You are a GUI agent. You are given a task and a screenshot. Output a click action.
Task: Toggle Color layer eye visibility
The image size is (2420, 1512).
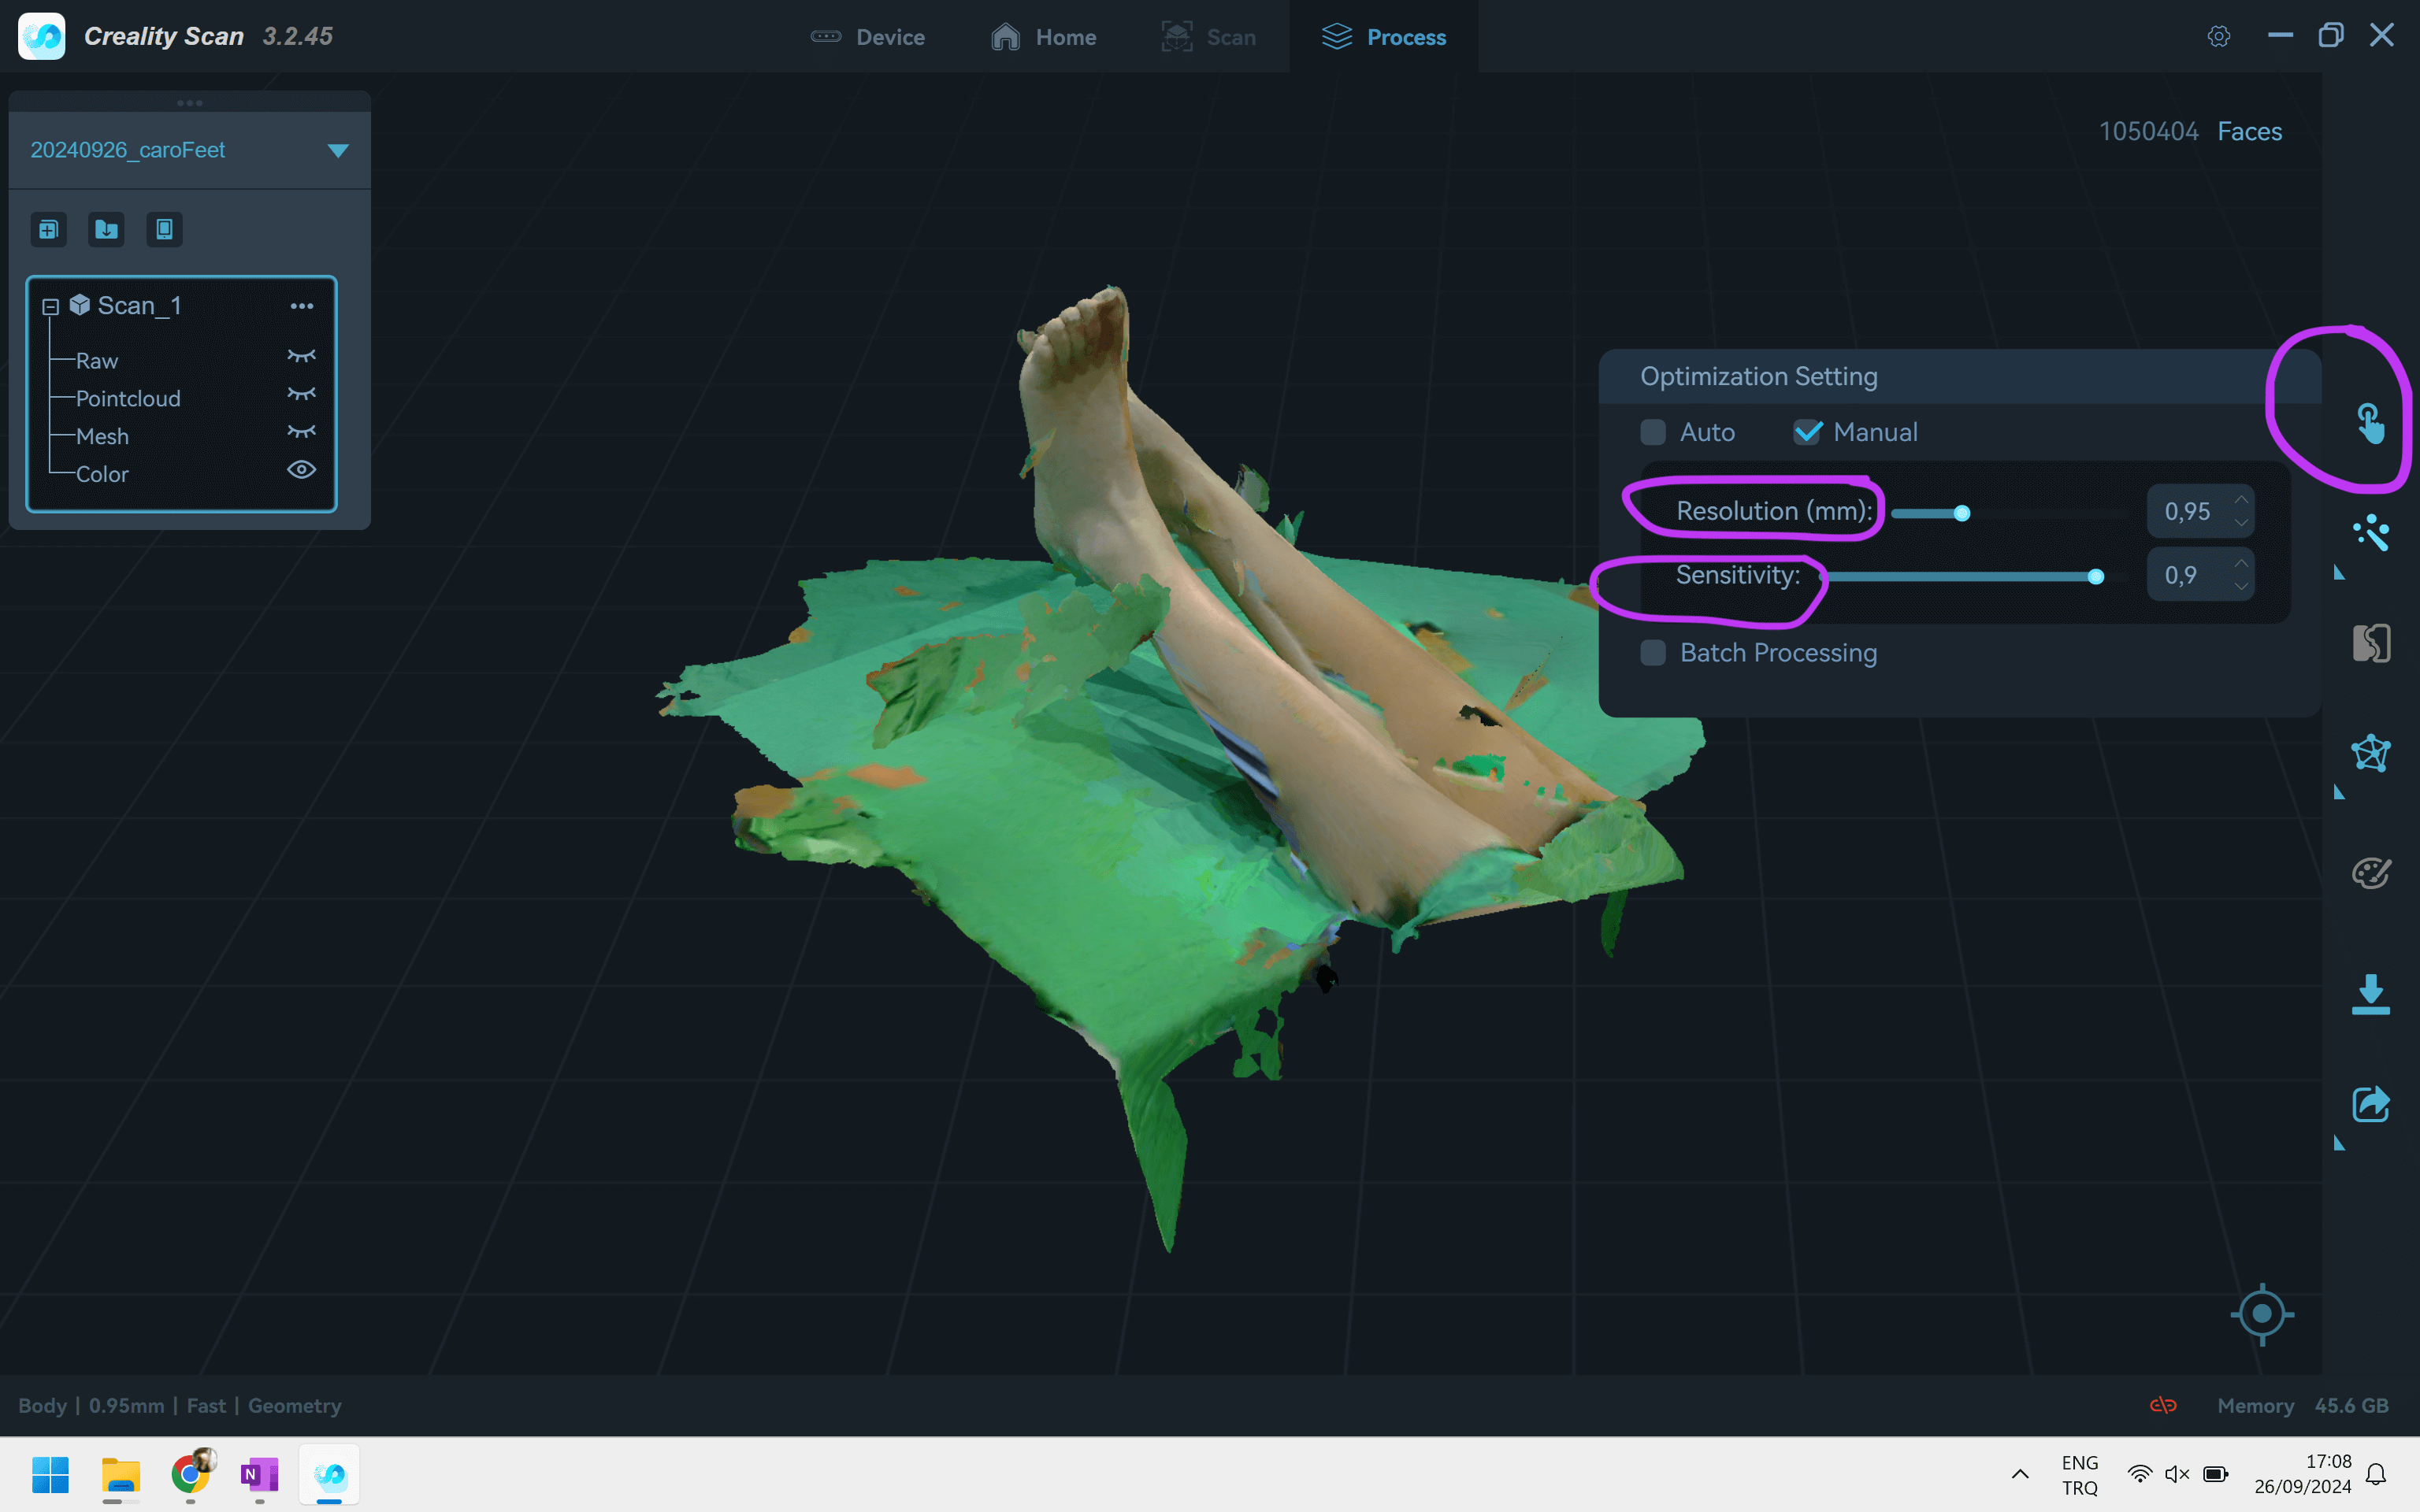click(x=302, y=469)
